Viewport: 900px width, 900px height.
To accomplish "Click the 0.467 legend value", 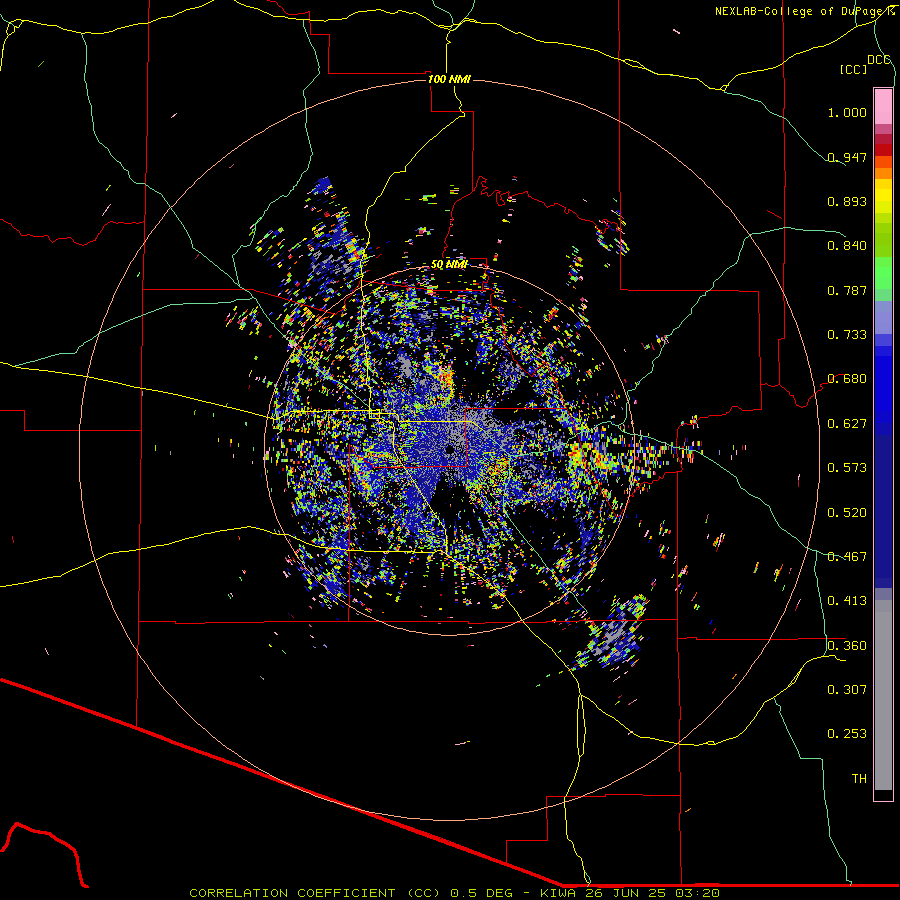I will click(847, 557).
